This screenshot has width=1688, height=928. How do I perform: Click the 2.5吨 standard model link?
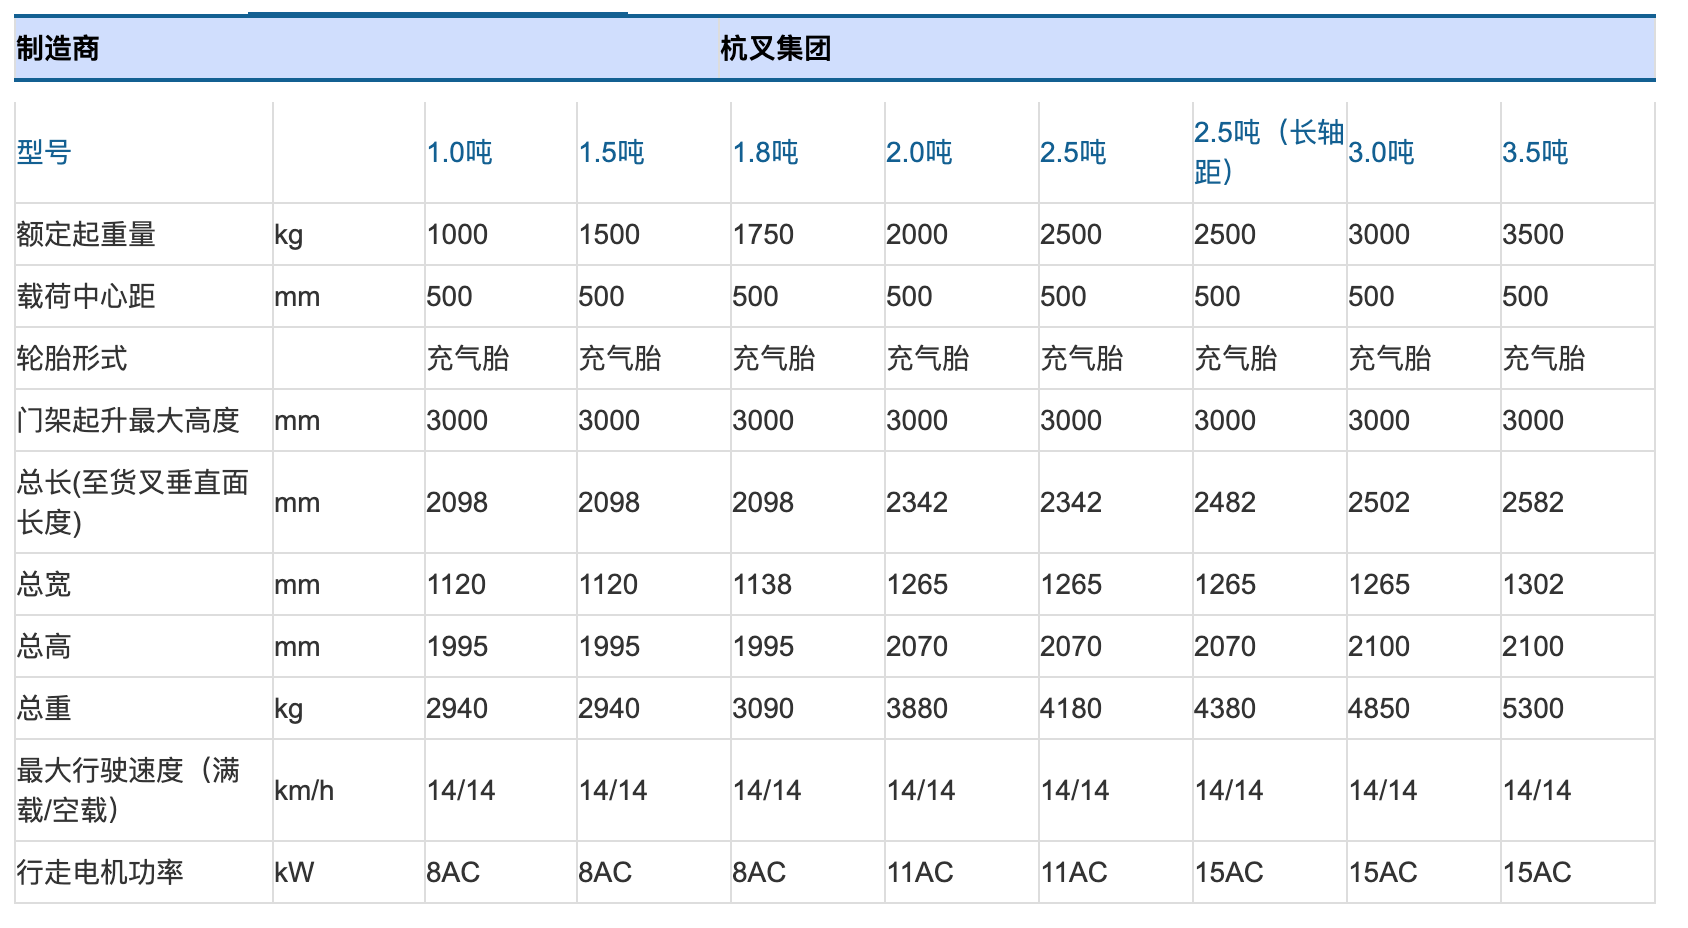coord(1072,153)
